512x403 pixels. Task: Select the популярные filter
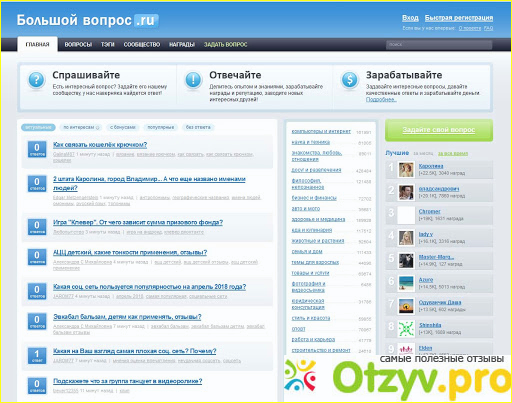point(161,127)
